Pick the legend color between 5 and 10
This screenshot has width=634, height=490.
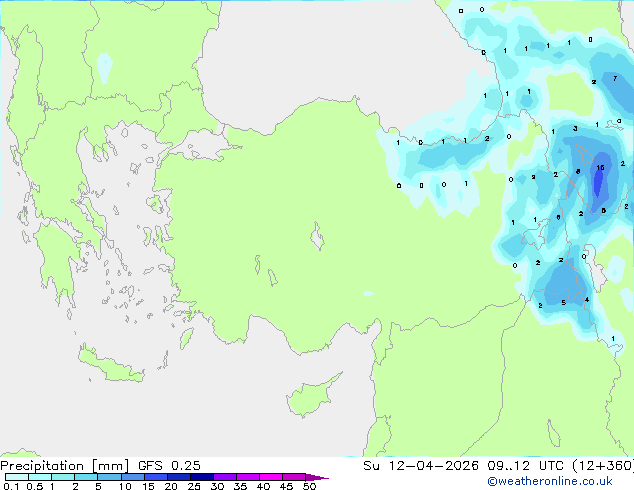[x=110, y=478]
